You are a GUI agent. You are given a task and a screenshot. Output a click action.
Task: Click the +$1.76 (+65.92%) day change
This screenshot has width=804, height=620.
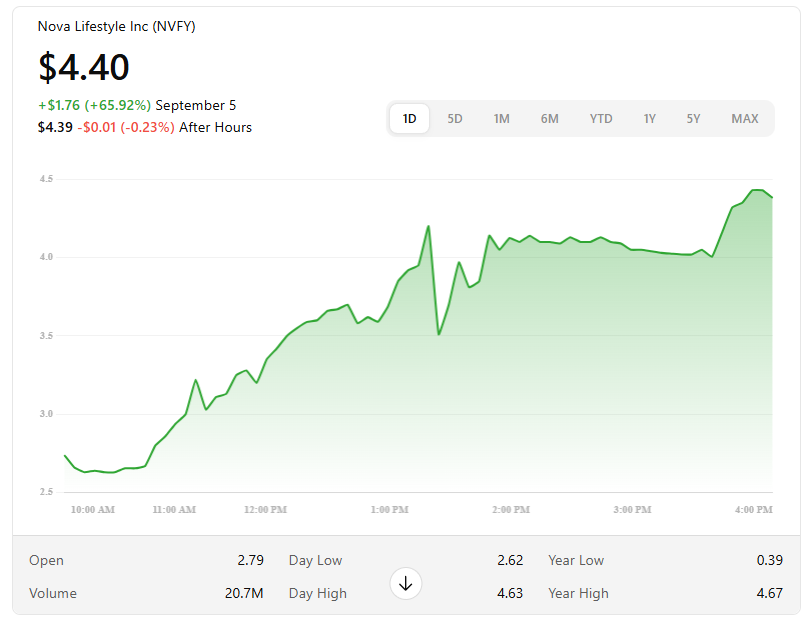point(94,105)
